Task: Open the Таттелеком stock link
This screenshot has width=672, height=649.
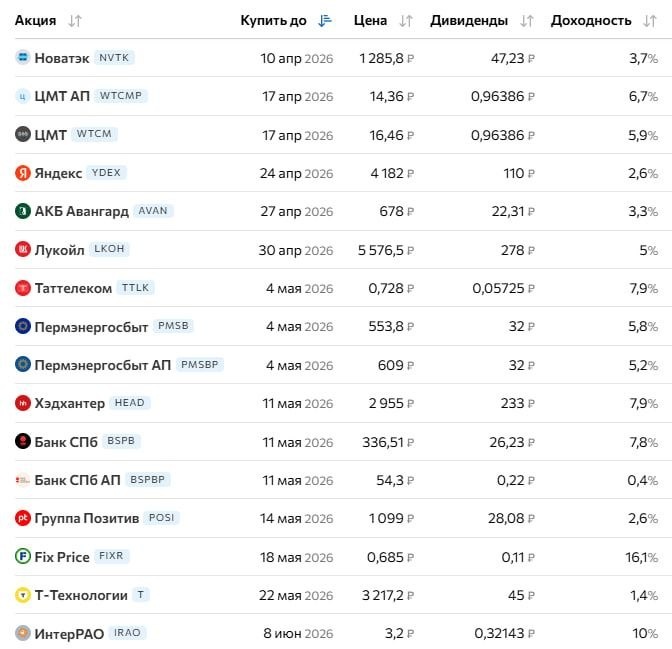Action: click(73, 288)
